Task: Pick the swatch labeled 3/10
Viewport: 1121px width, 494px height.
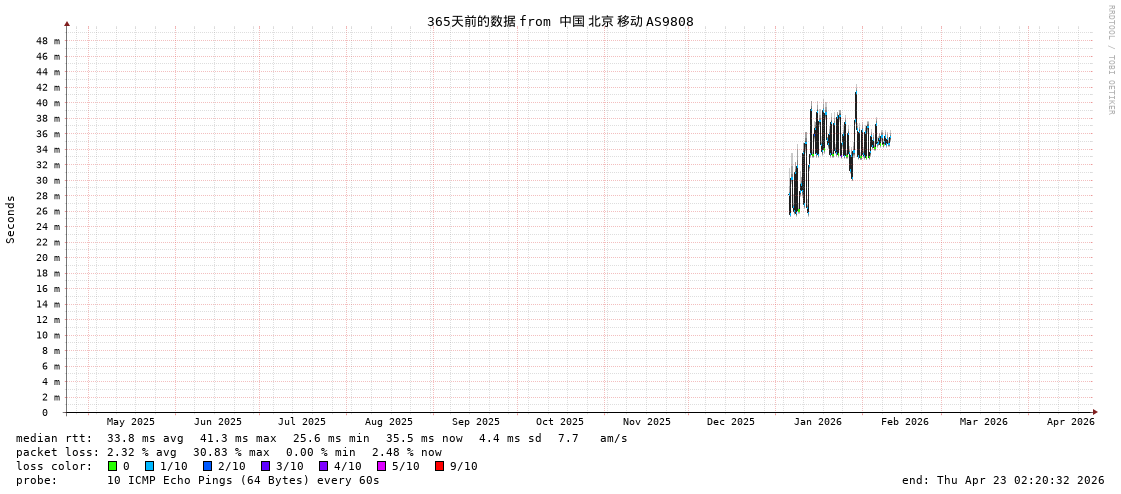Action: tap(266, 466)
